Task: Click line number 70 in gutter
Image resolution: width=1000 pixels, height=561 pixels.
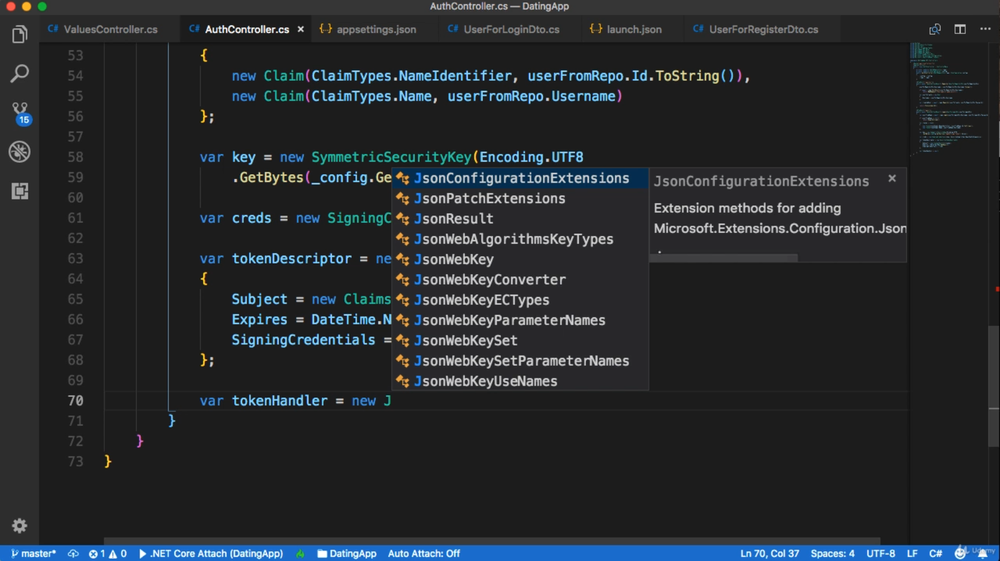Action: (x=75, y=400)
